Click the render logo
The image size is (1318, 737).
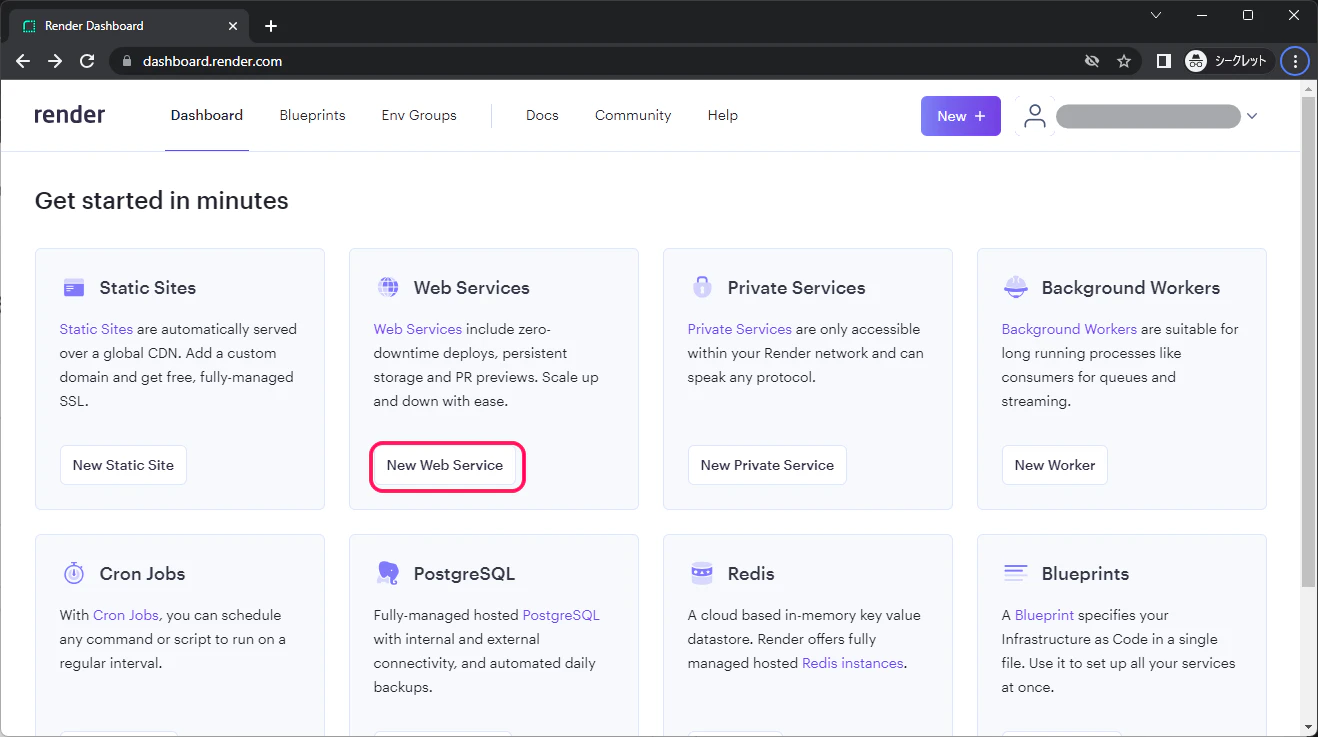[x=69, y=115]
